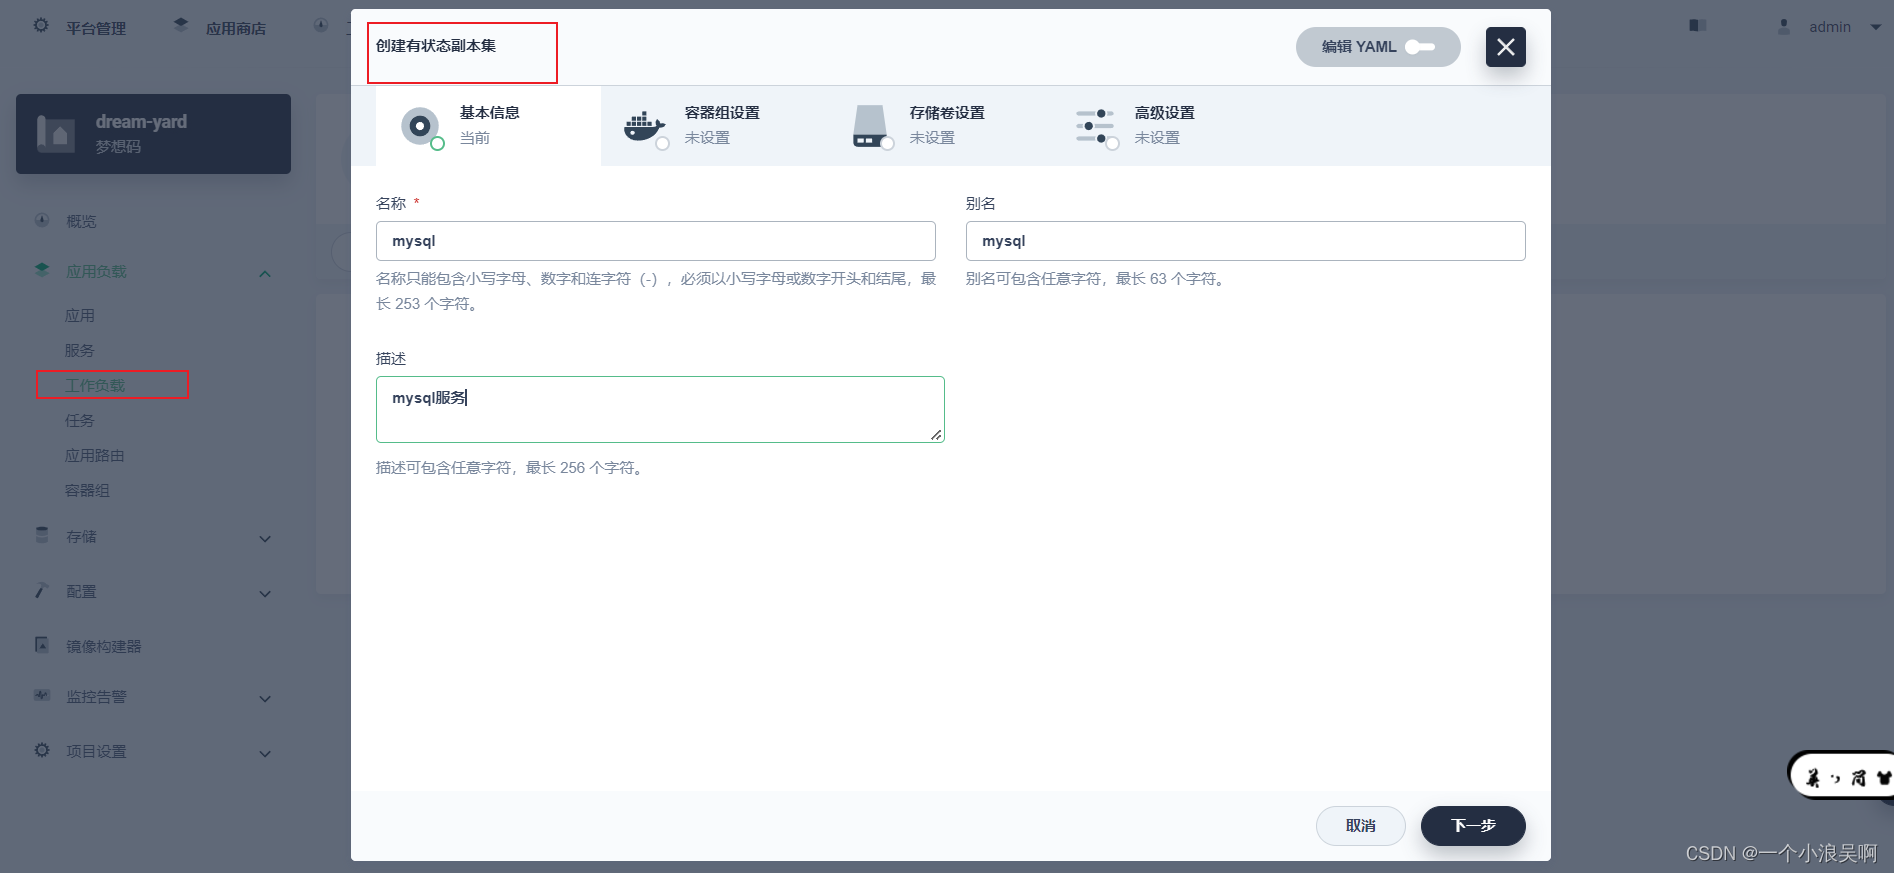This screenshot has height=873, width=1894.
Task: Switch to the 存储卷设置 step tab
Action: click(x=938, y=126)
